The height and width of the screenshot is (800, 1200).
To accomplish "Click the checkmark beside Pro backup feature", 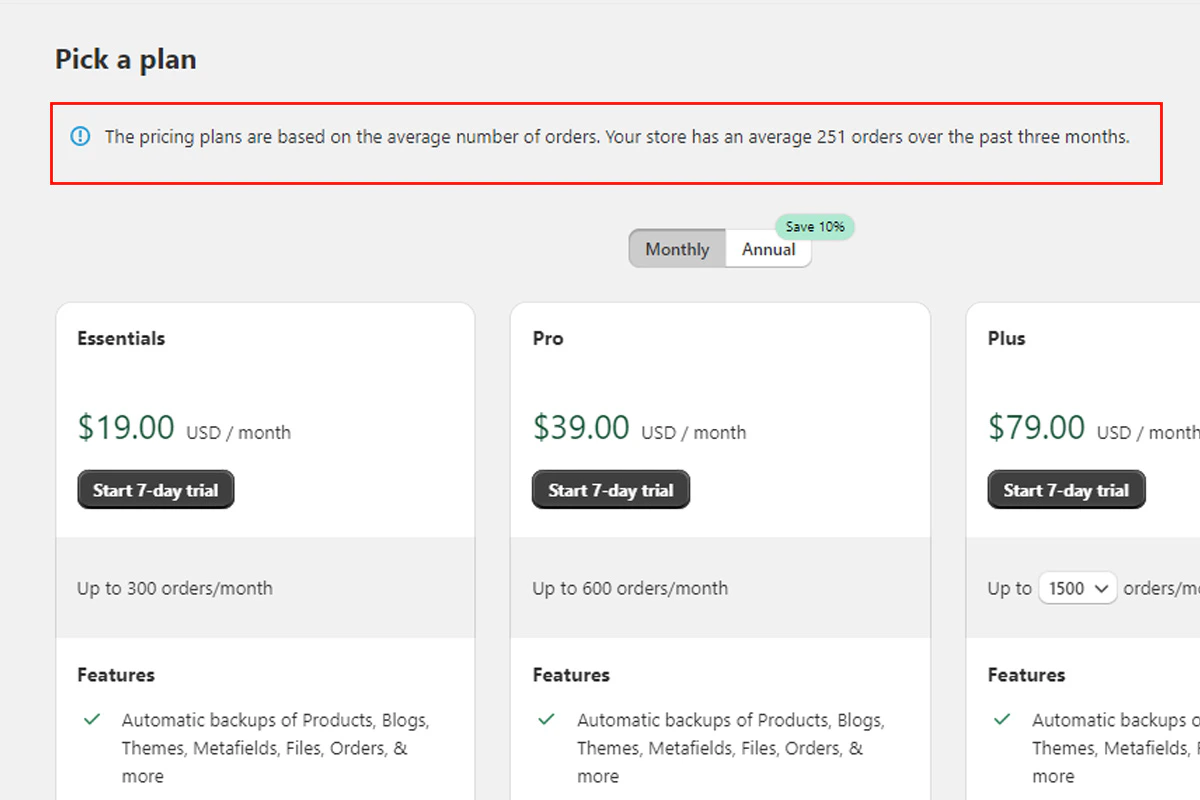I will [x=546, y=719].
